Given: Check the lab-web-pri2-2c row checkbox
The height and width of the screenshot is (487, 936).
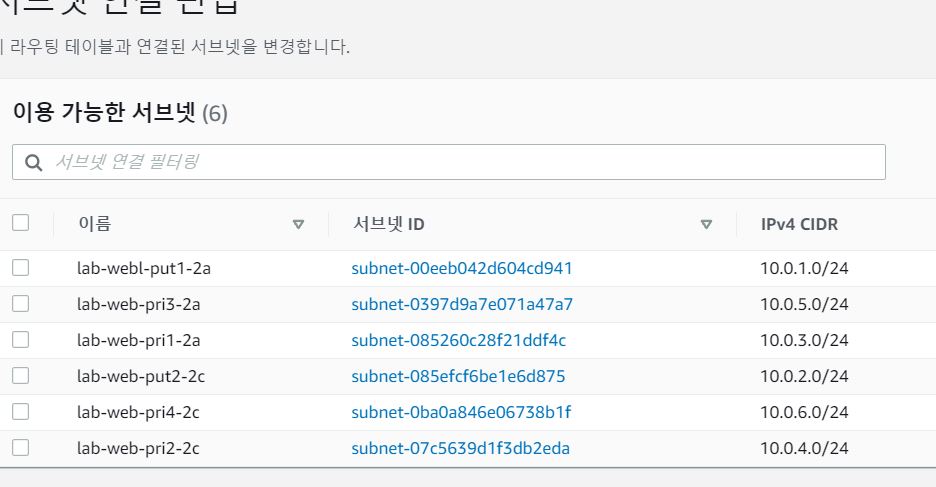Looking at the screenshot, I should click(x=20, y=447).
